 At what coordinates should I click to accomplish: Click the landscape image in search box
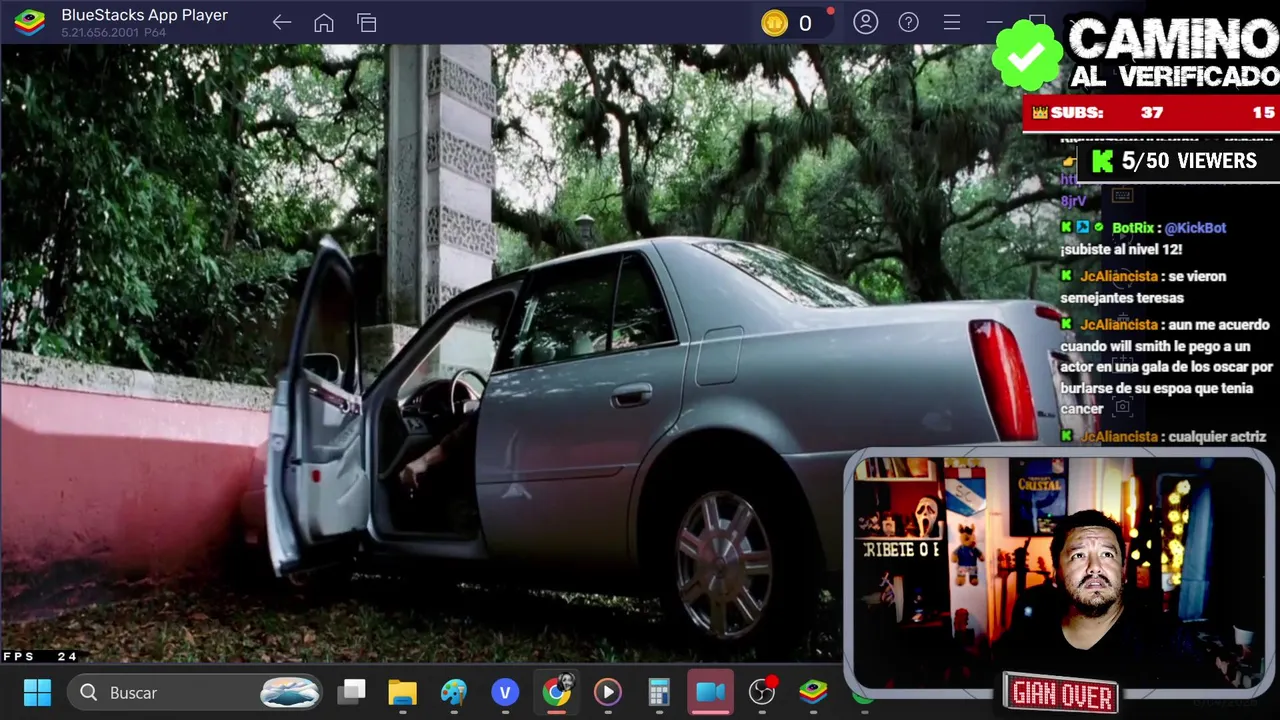click(290, 692)
